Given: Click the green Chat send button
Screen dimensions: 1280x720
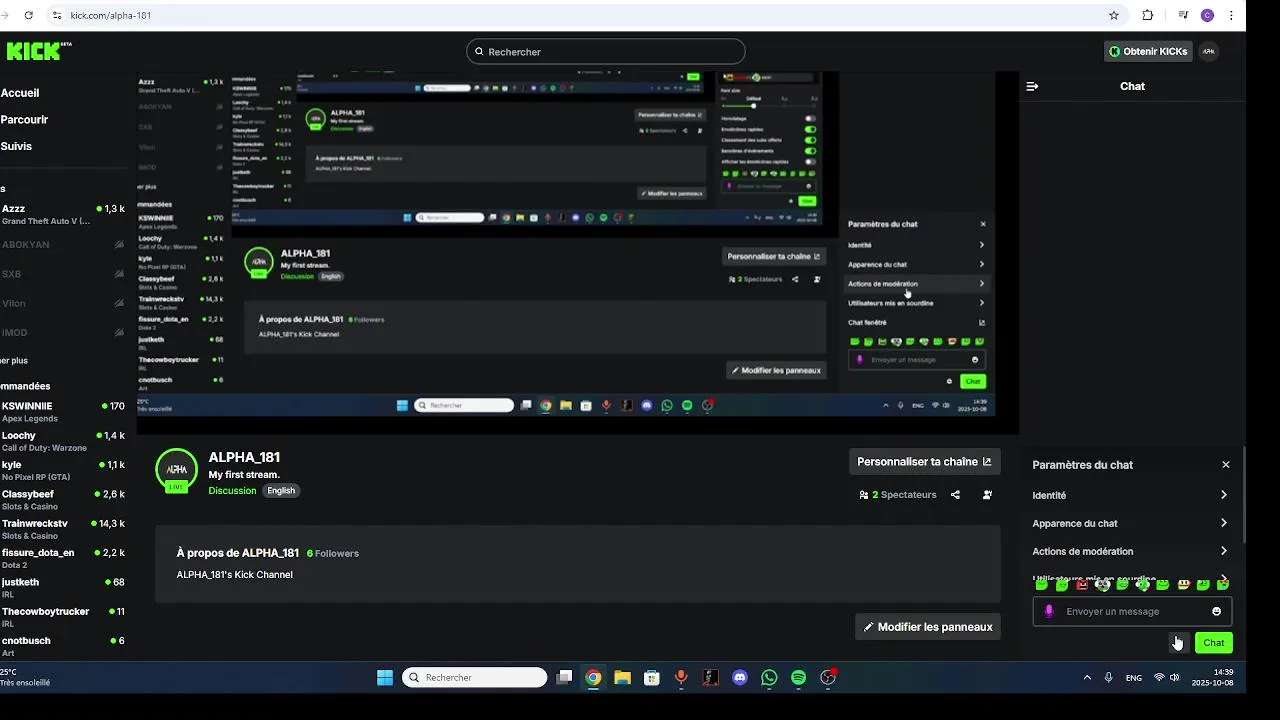Looking at the screenshot, I should 1214,643.
